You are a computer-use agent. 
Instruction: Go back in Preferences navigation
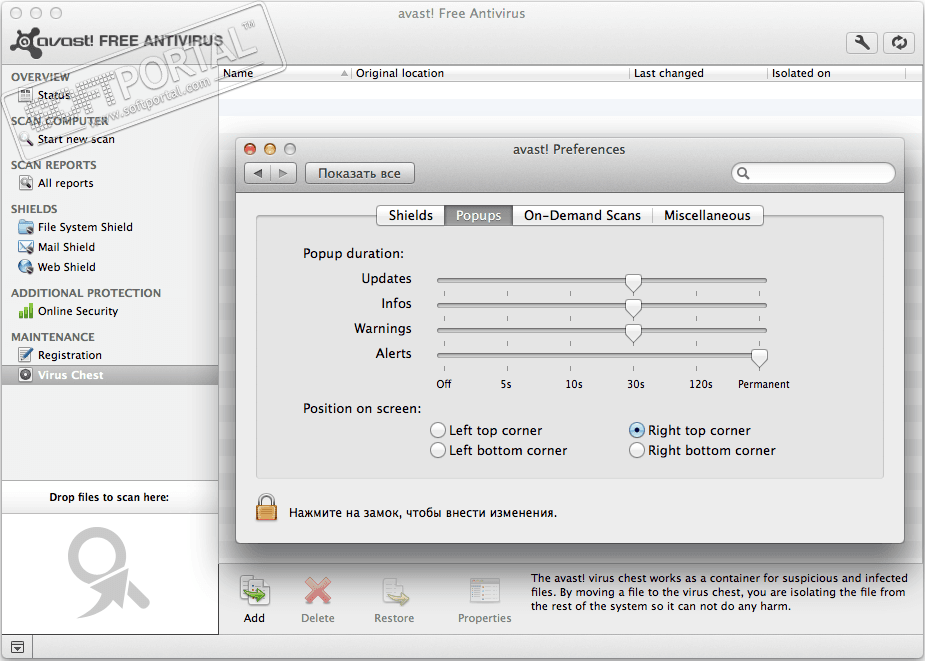257,174
